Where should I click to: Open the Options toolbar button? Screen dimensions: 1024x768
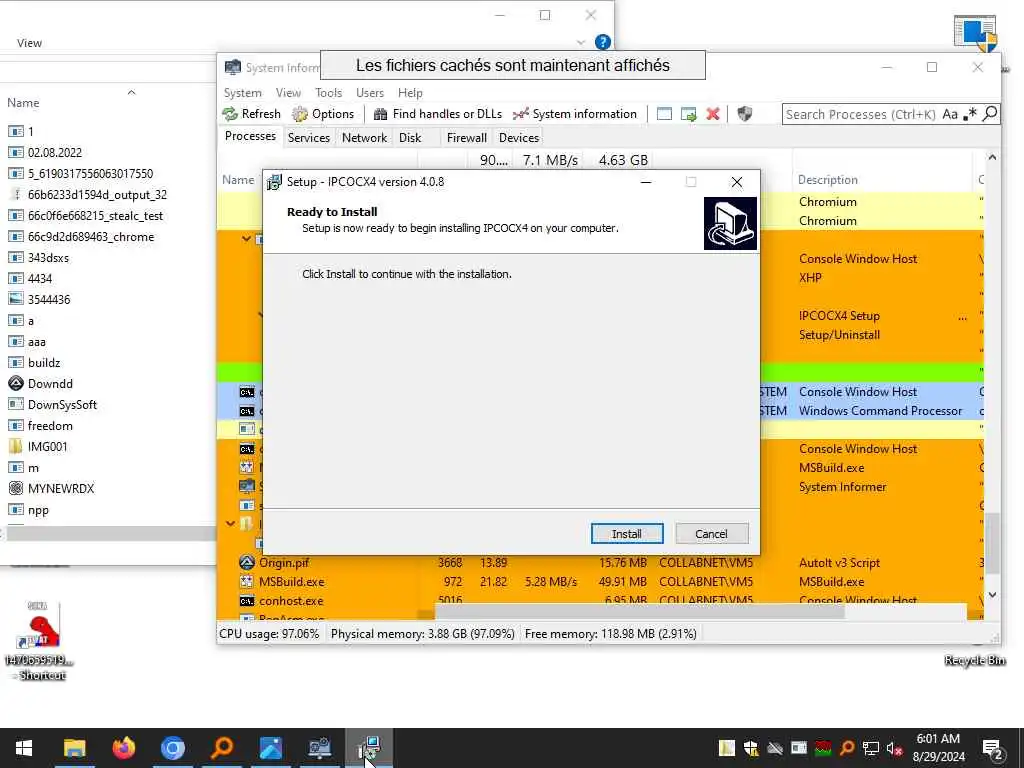click(323, 114)
